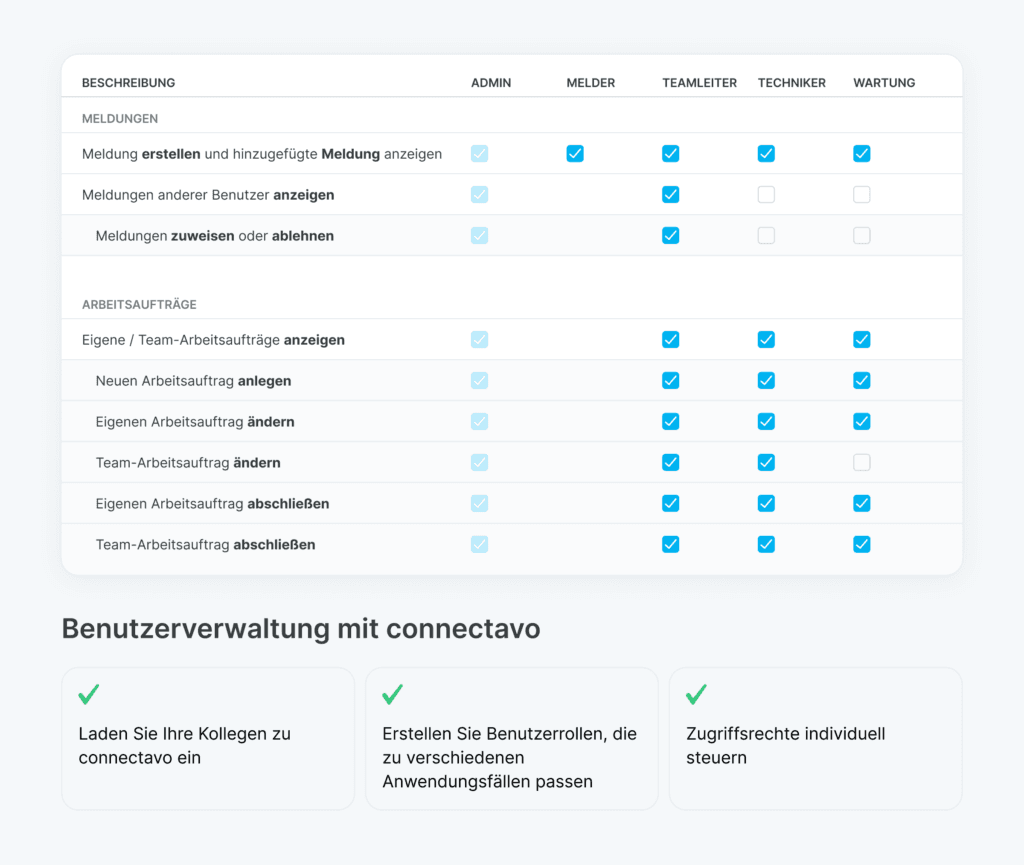Enable Wartung for Meldungen anderer Benutzer anzeigen
Screen dimensions: 1024x865
click(862, 195)
